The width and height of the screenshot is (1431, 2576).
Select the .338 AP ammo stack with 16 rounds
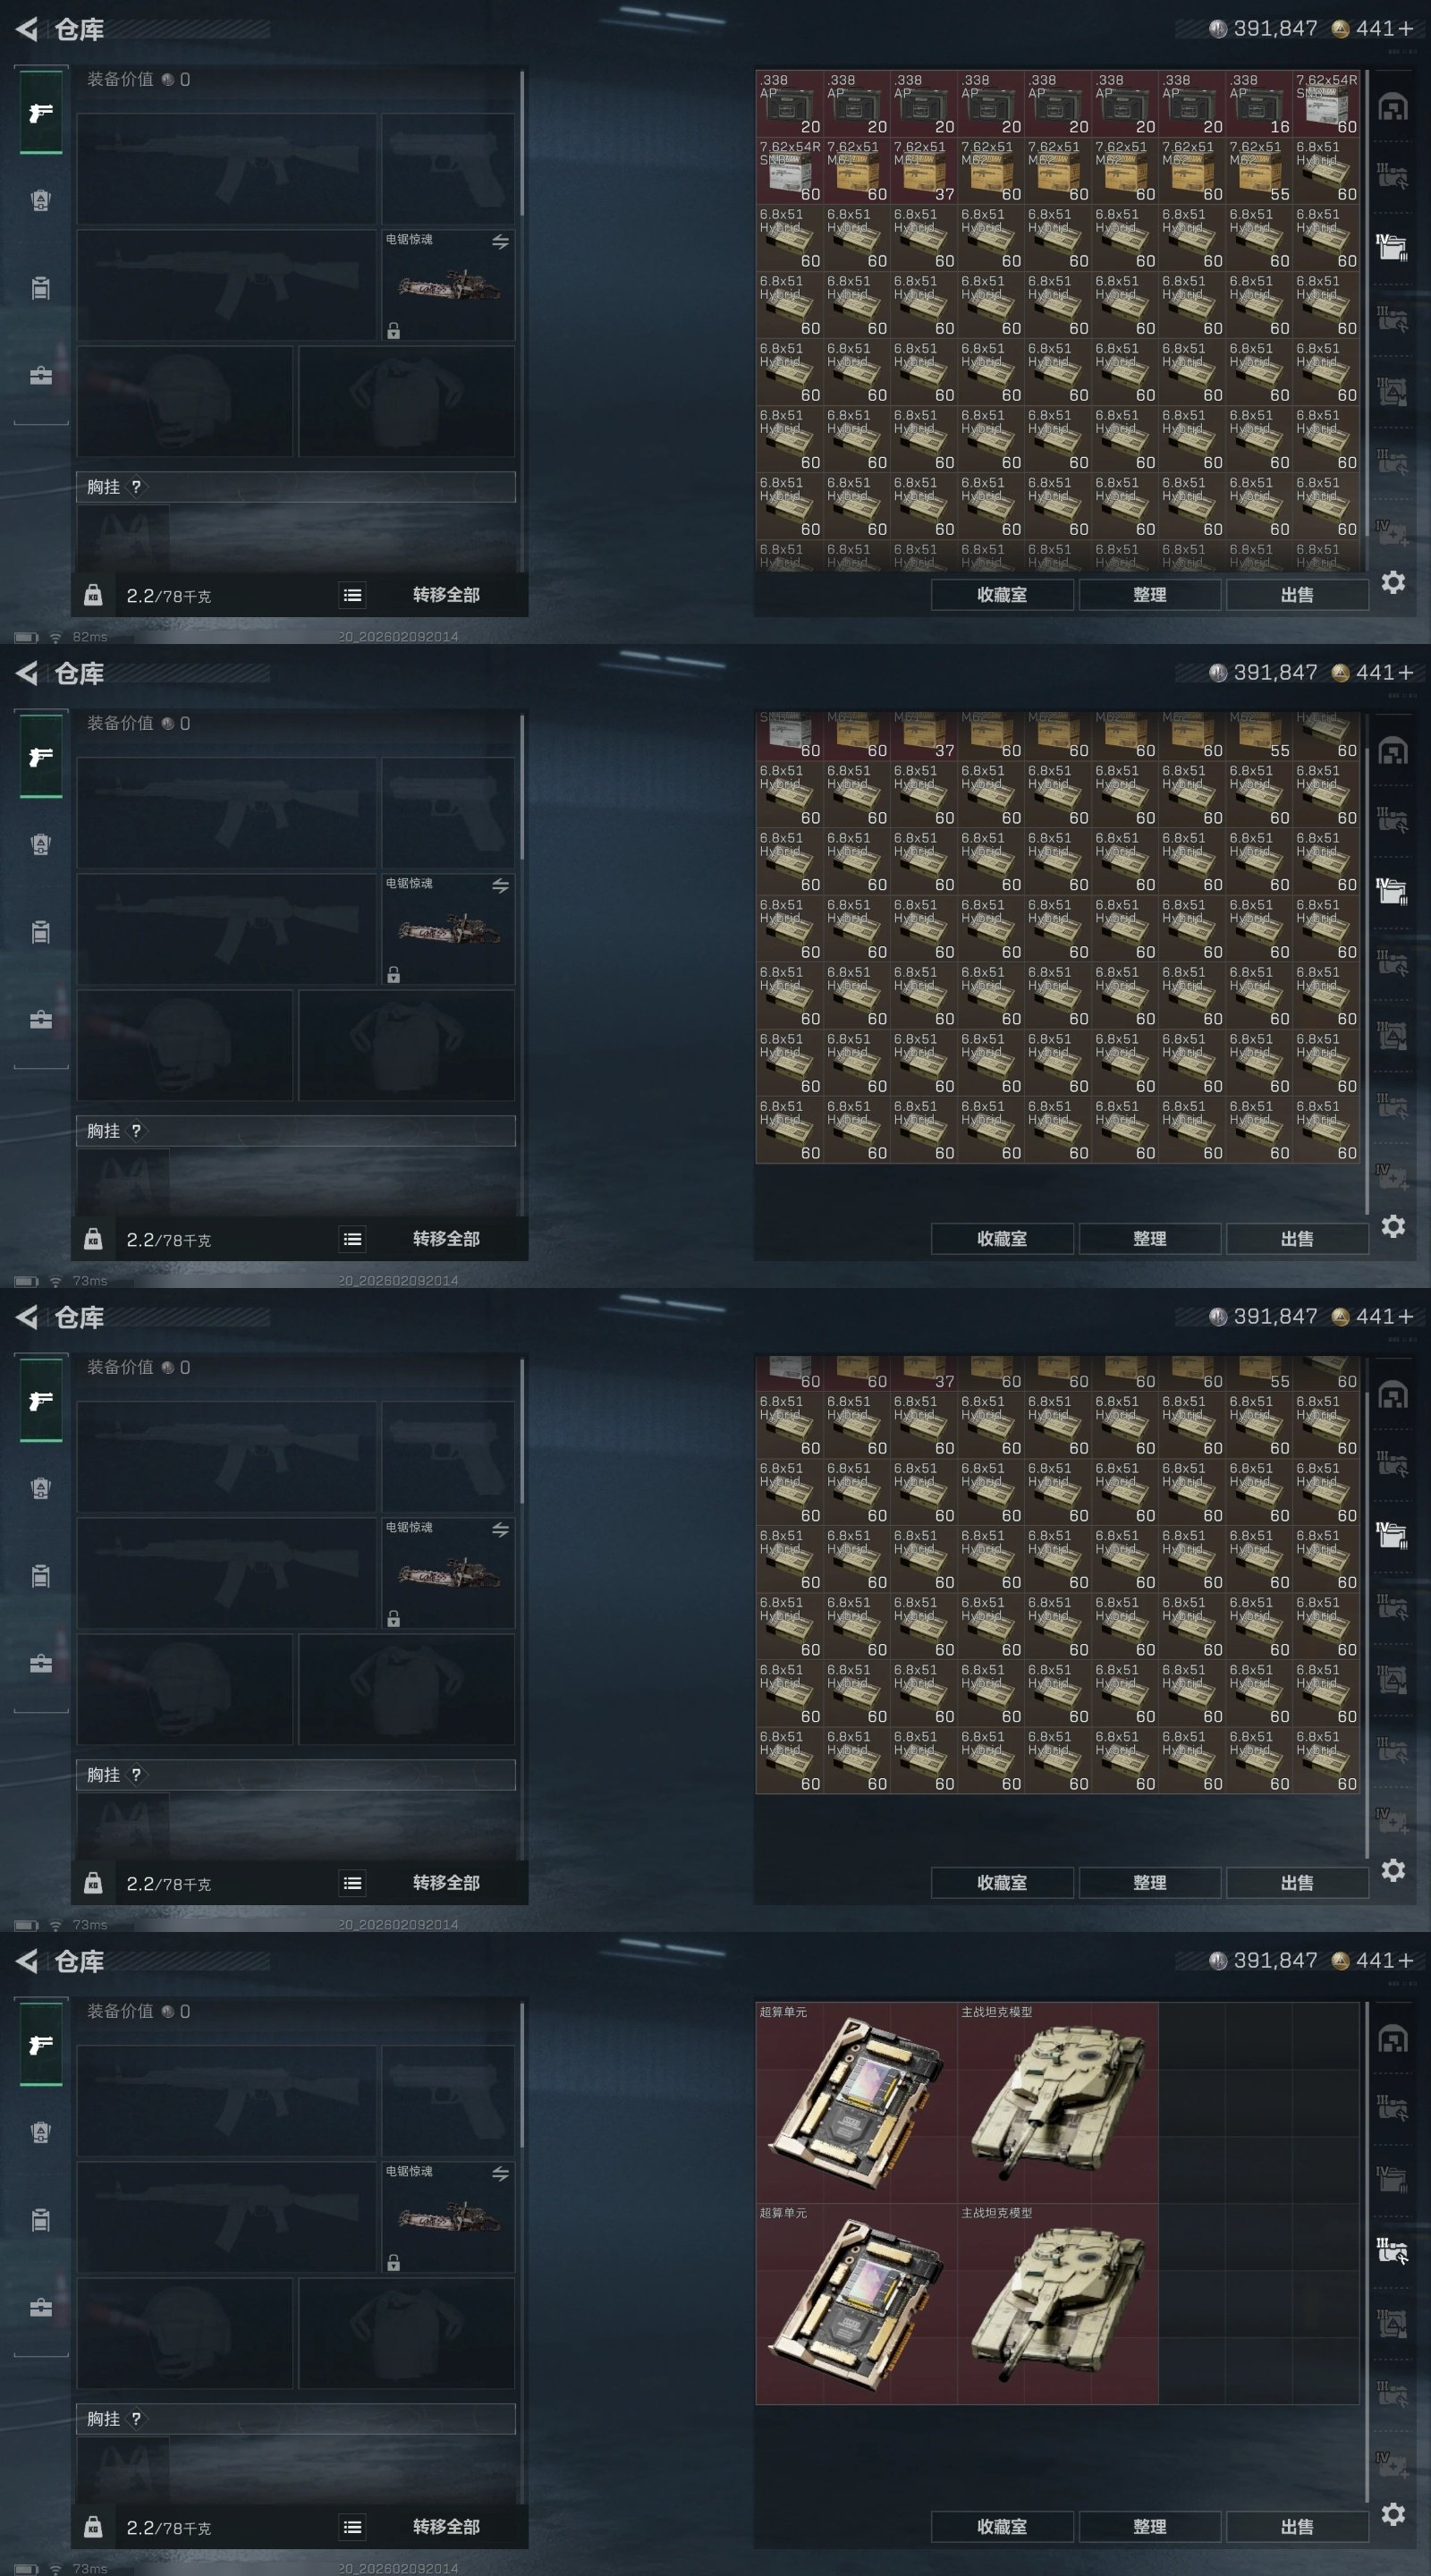tap(1259, 104)
